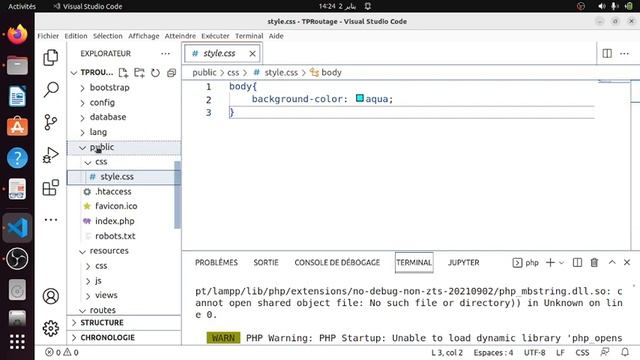Split the terminal panel
Viewport: 640px width, 360px height.
point(577,262)
